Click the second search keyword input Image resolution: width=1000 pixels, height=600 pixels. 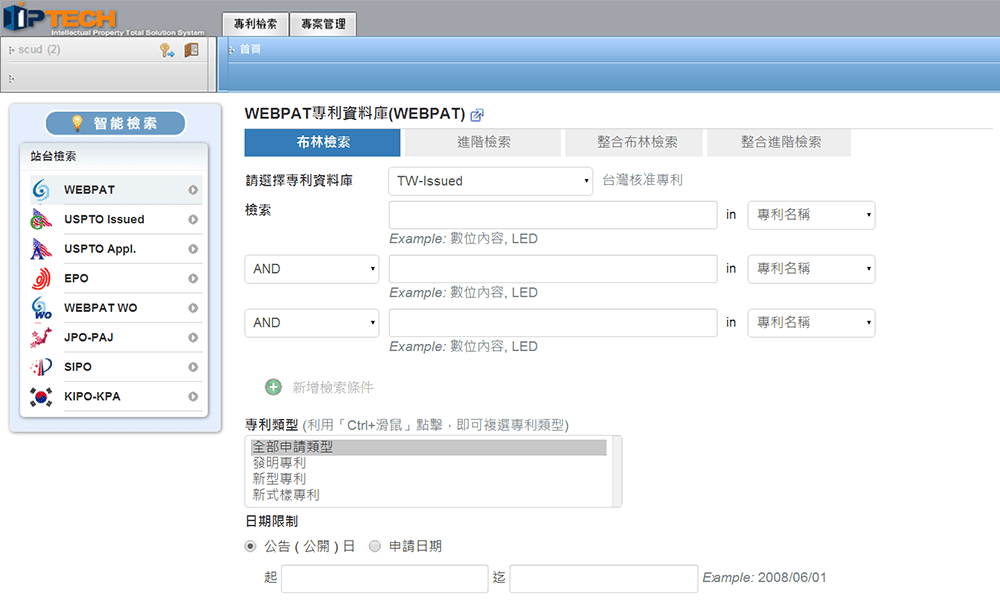coord(553,269)
